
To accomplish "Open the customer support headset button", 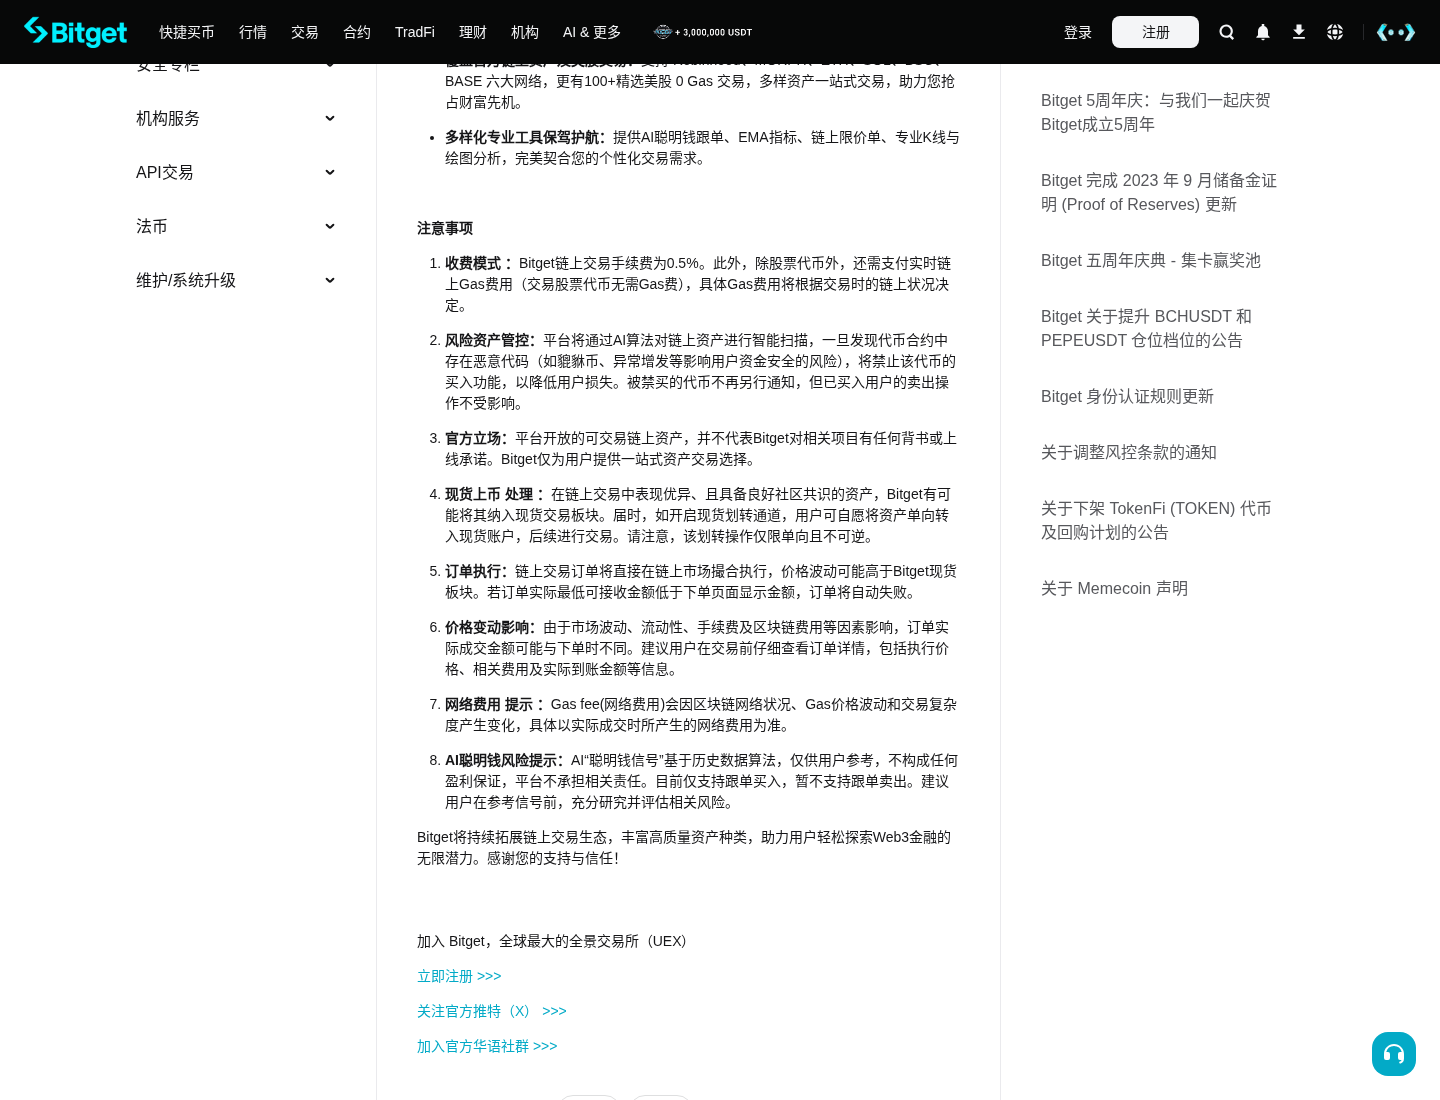I will pos(1394,1054).
